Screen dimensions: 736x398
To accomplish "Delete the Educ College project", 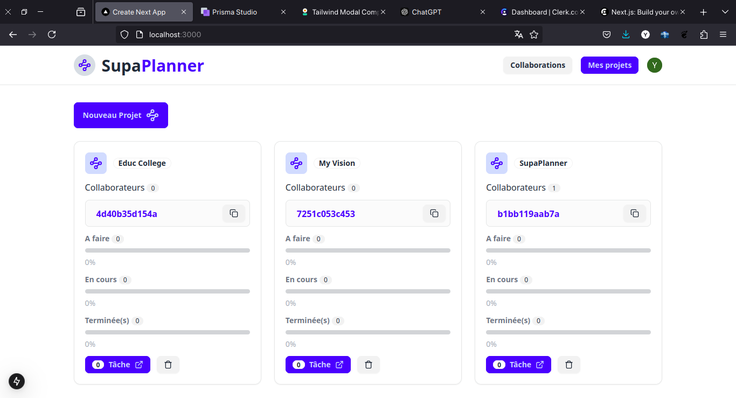I will coord(168,365).
